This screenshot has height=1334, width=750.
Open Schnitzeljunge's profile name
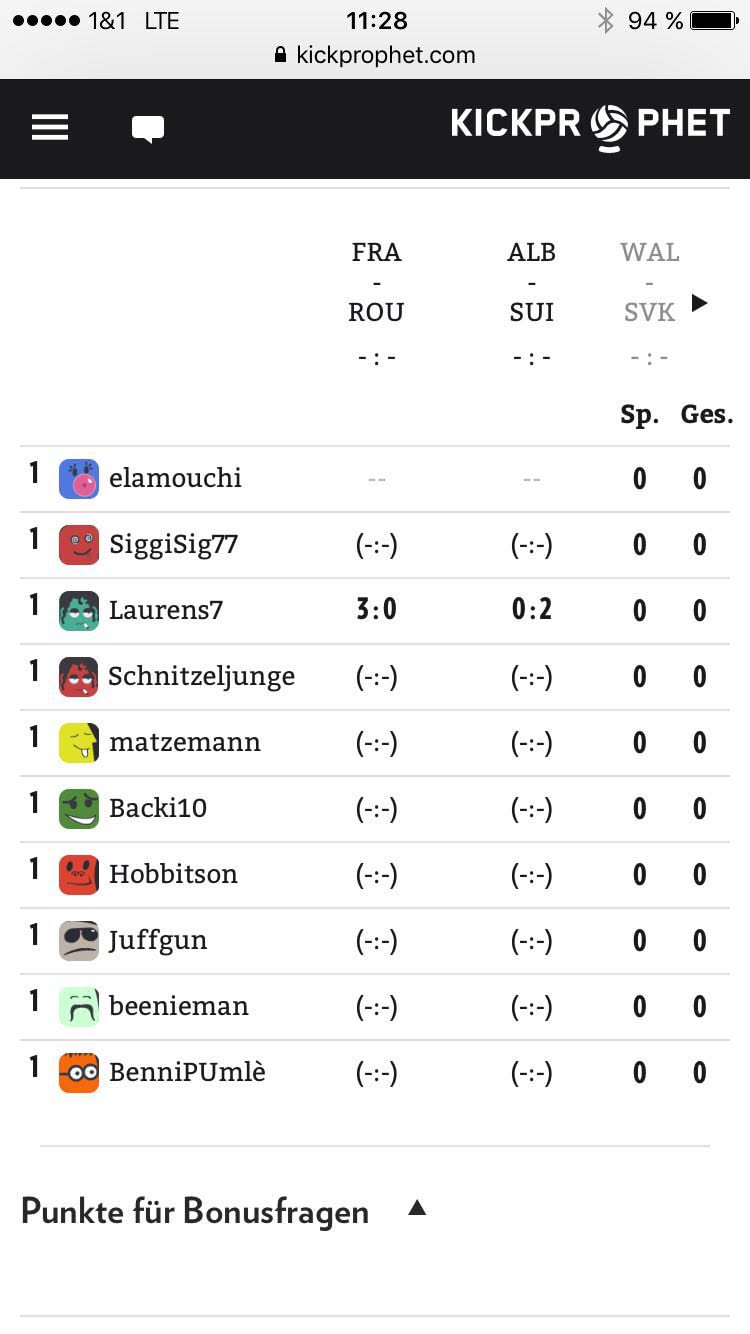tap(201, 677)
